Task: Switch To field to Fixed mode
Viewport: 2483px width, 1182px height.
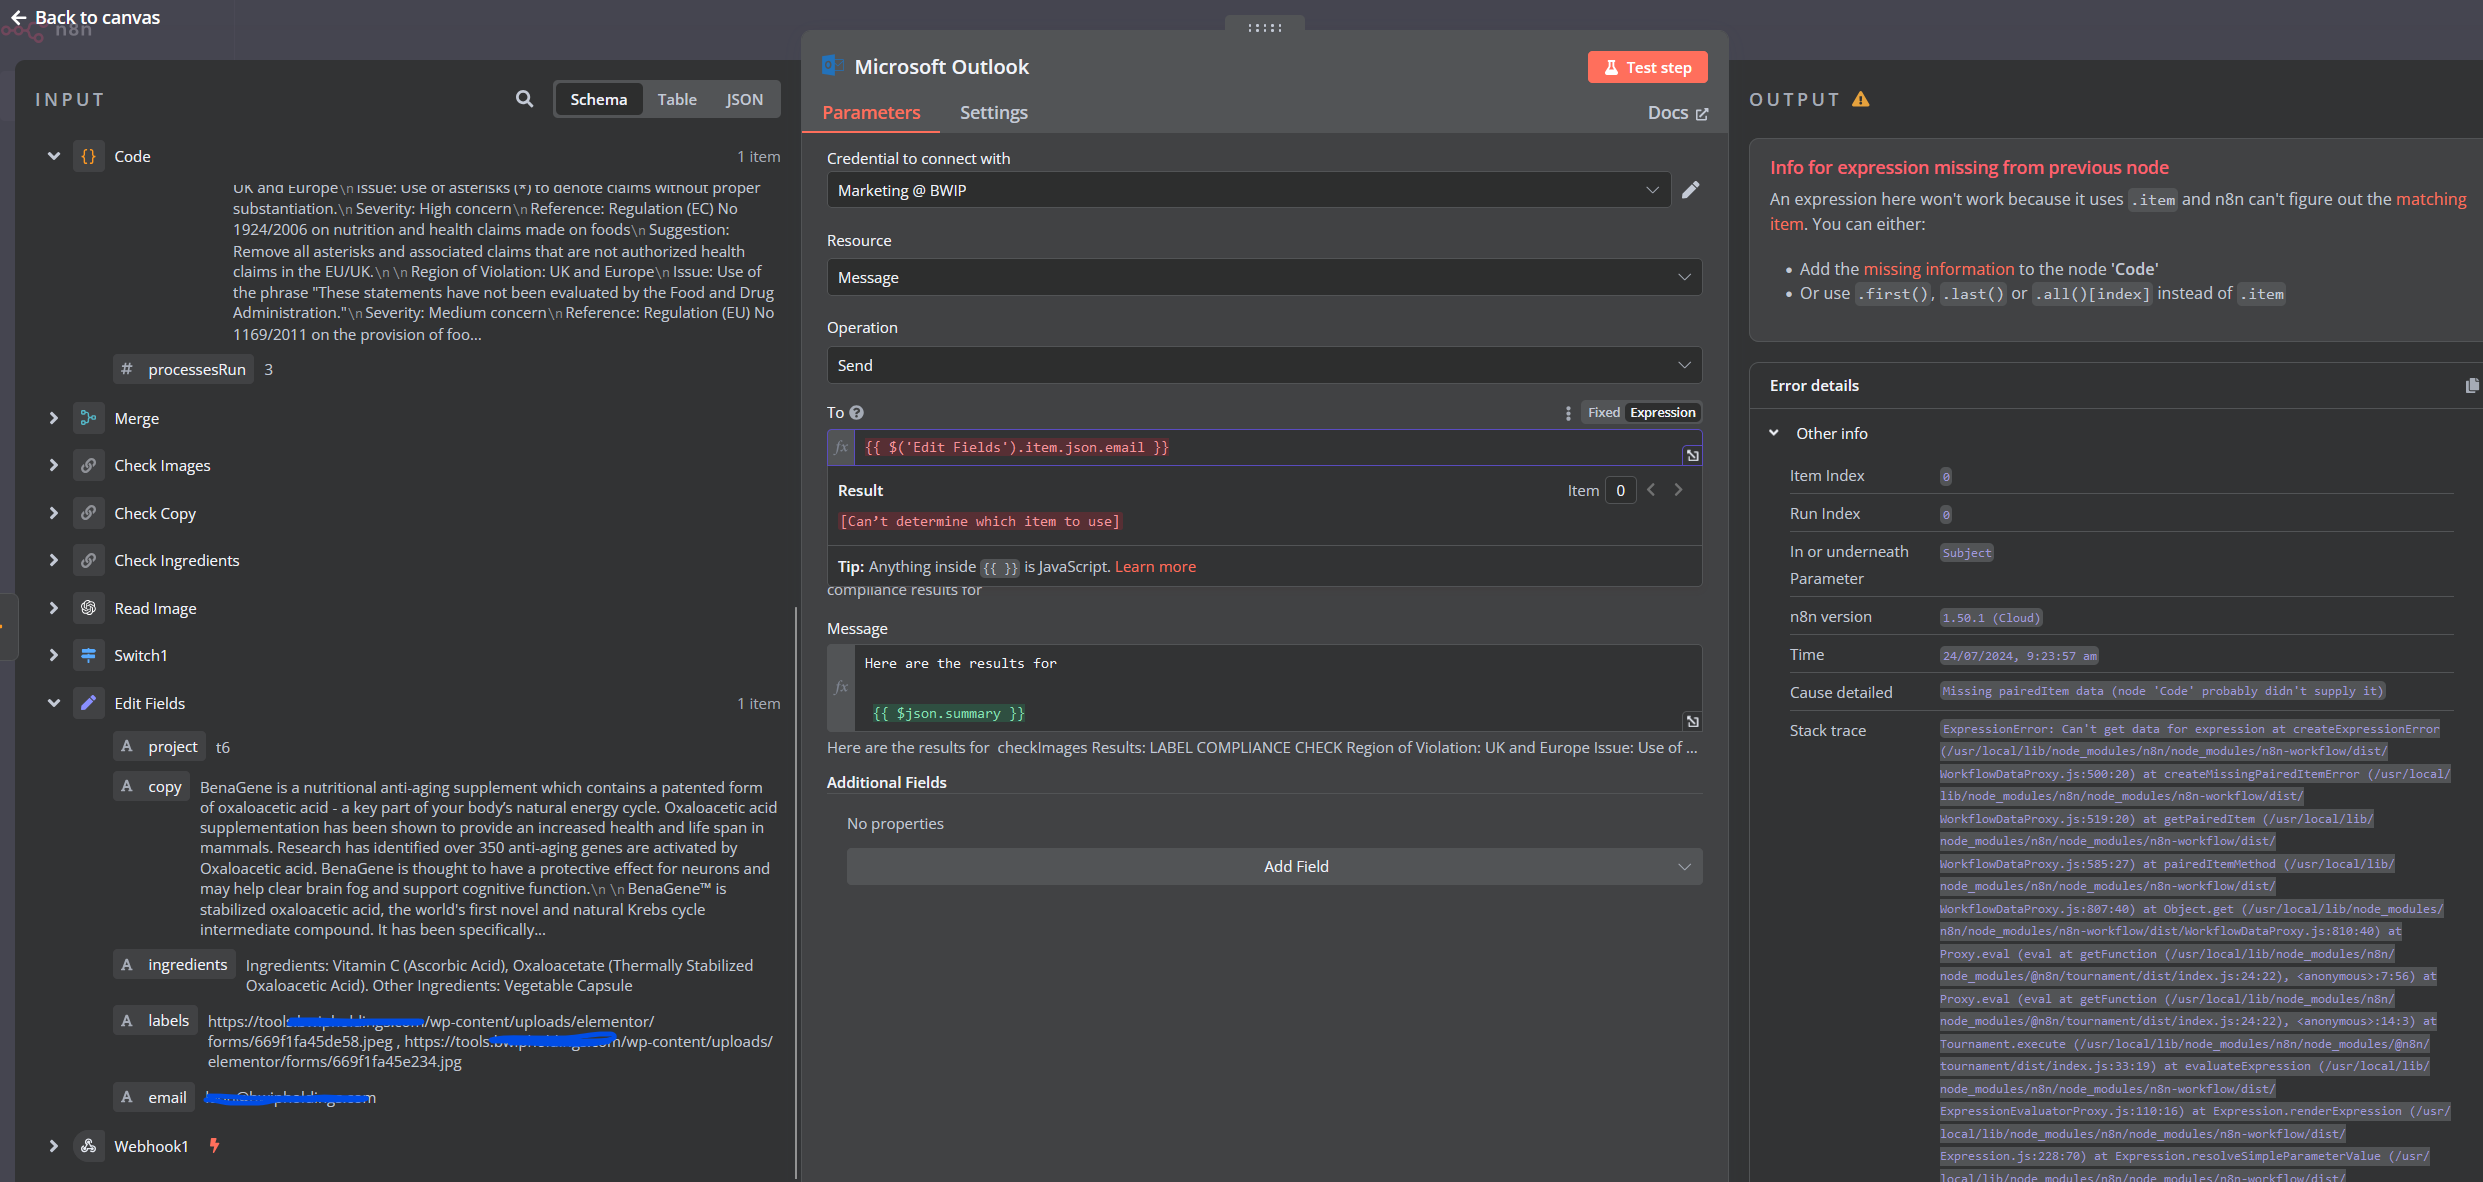Action: (1603, 412)
